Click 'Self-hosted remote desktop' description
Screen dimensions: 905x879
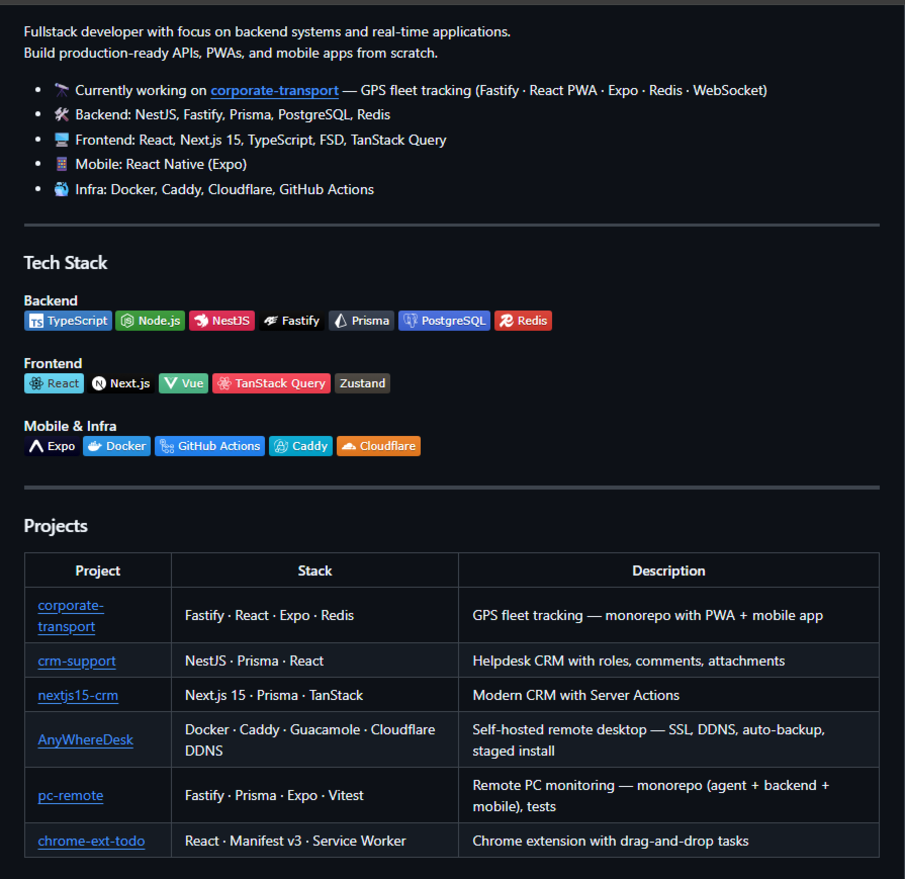coord(668,740)
